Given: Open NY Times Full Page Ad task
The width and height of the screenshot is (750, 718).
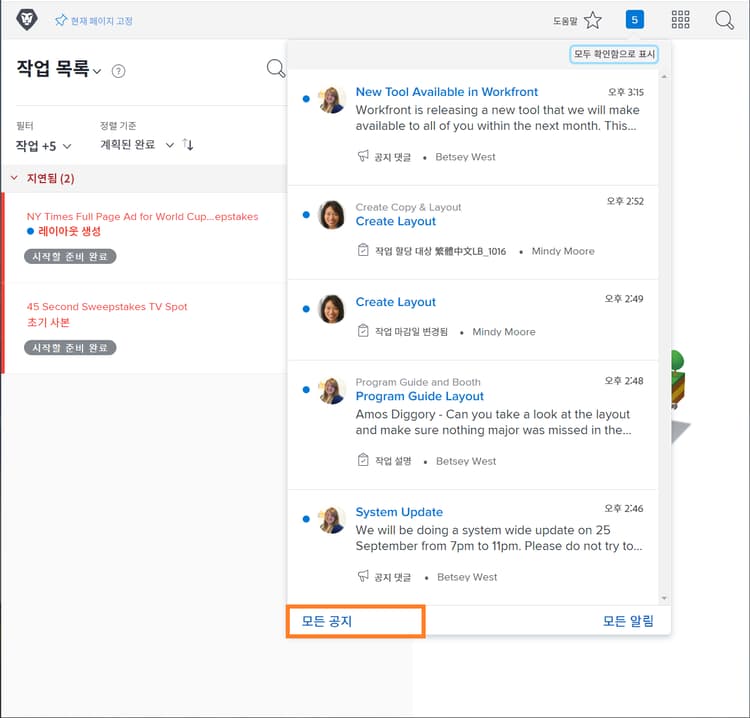Looking at the screenshot, I should [x=142, y=217].
